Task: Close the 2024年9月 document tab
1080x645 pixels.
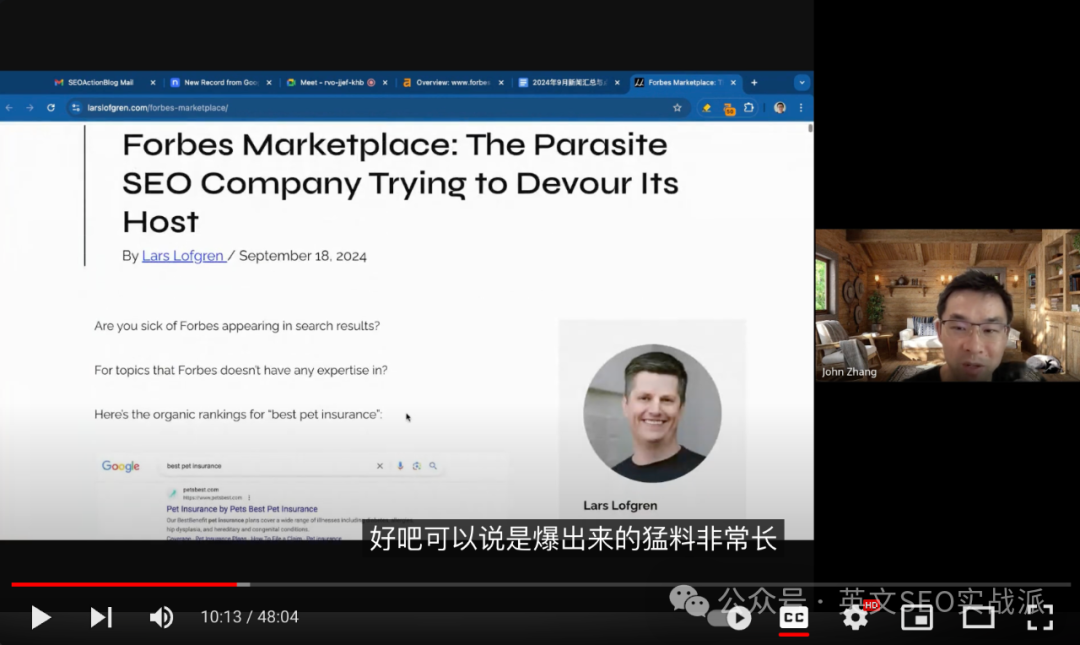Action: [x=617, y=83]
